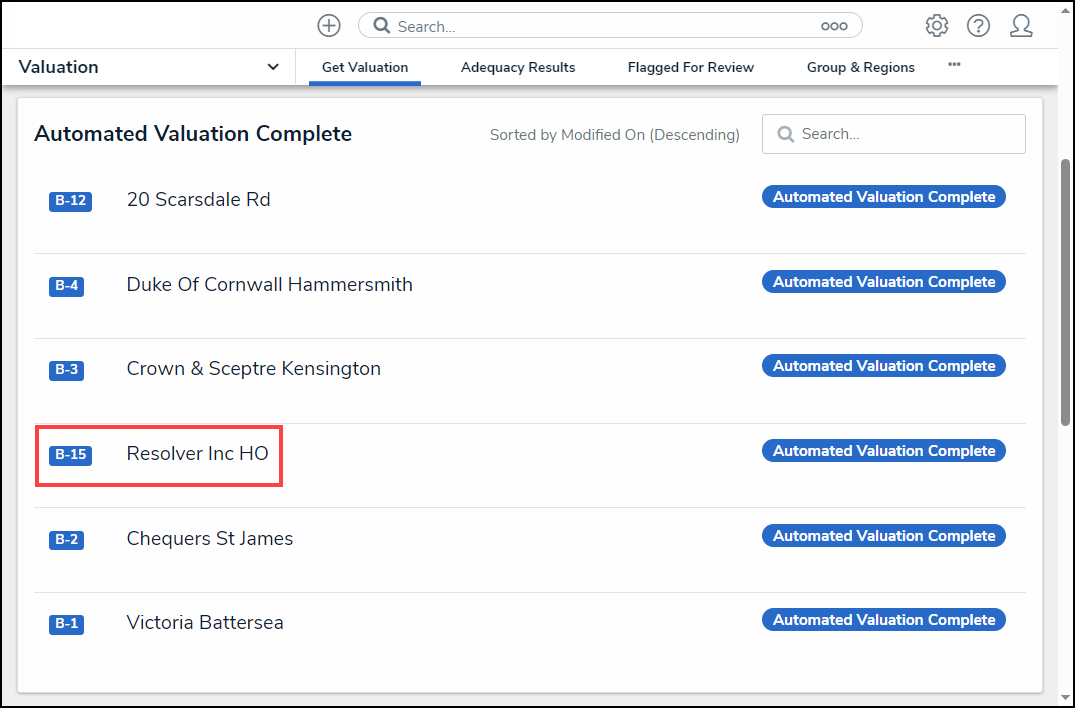Click status pill for Chequers St James
The height and width of the screenshot is (708, 1075).
(884, 536)
